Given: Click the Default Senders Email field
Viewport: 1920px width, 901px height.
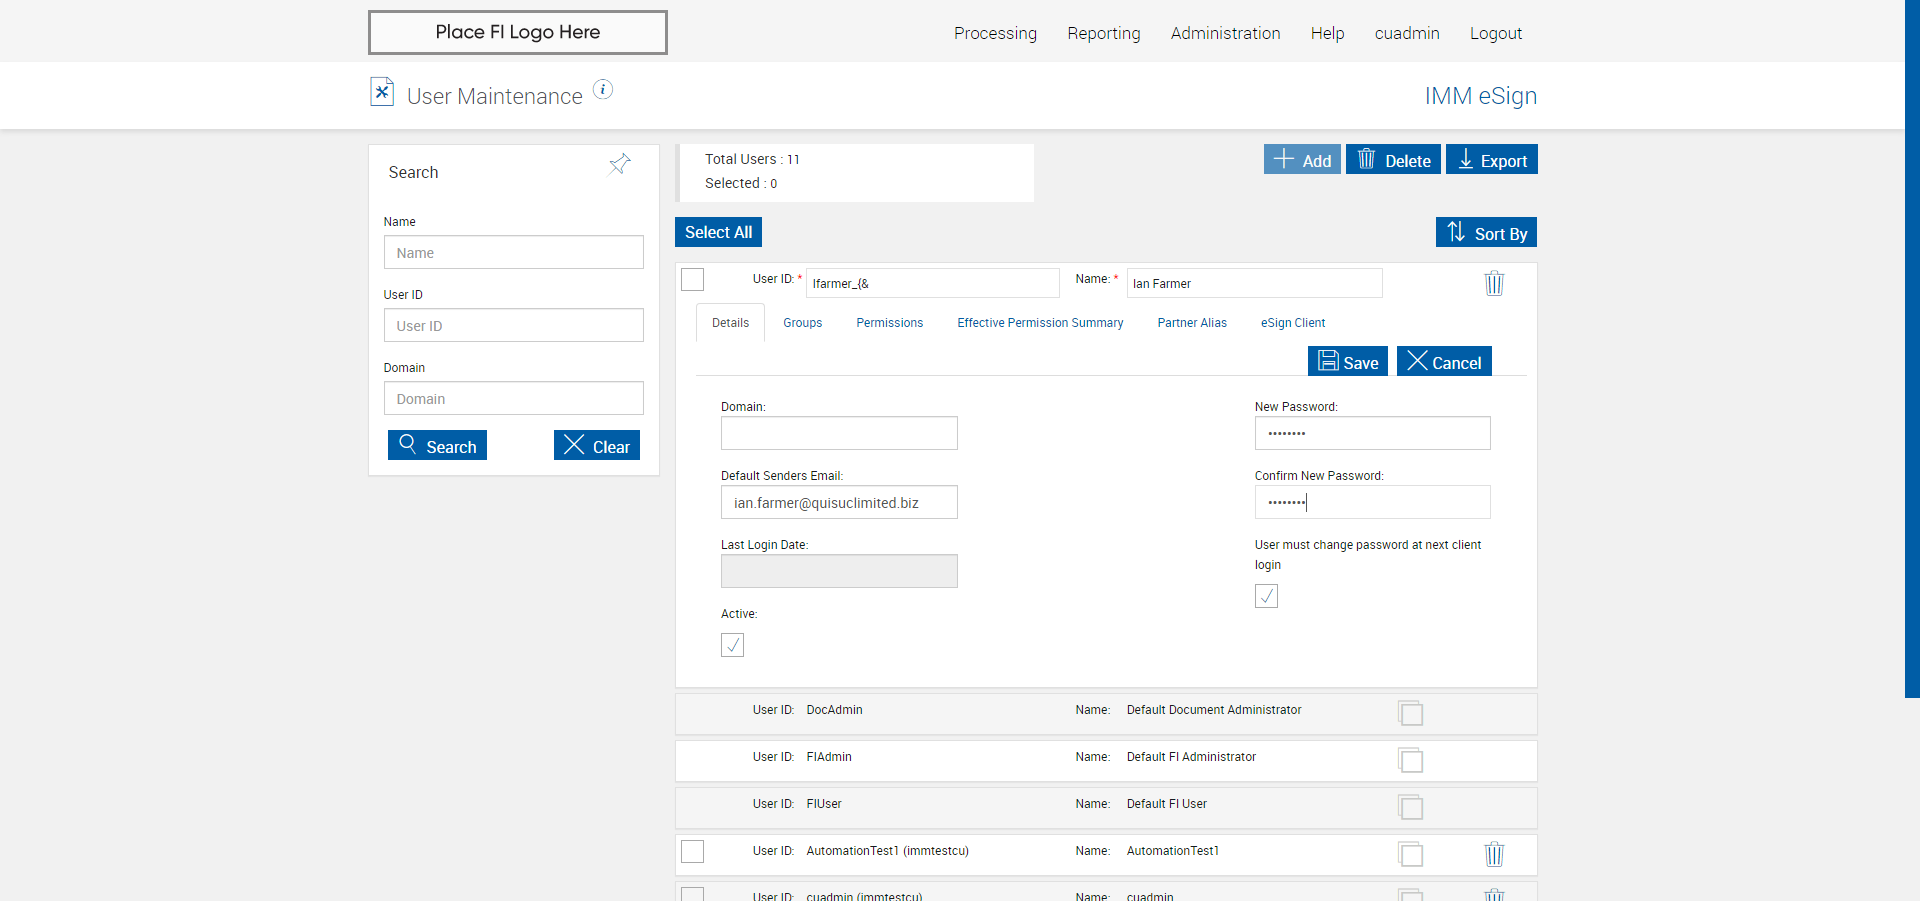Looking at the screenshot, I should (x=839, y=502).
